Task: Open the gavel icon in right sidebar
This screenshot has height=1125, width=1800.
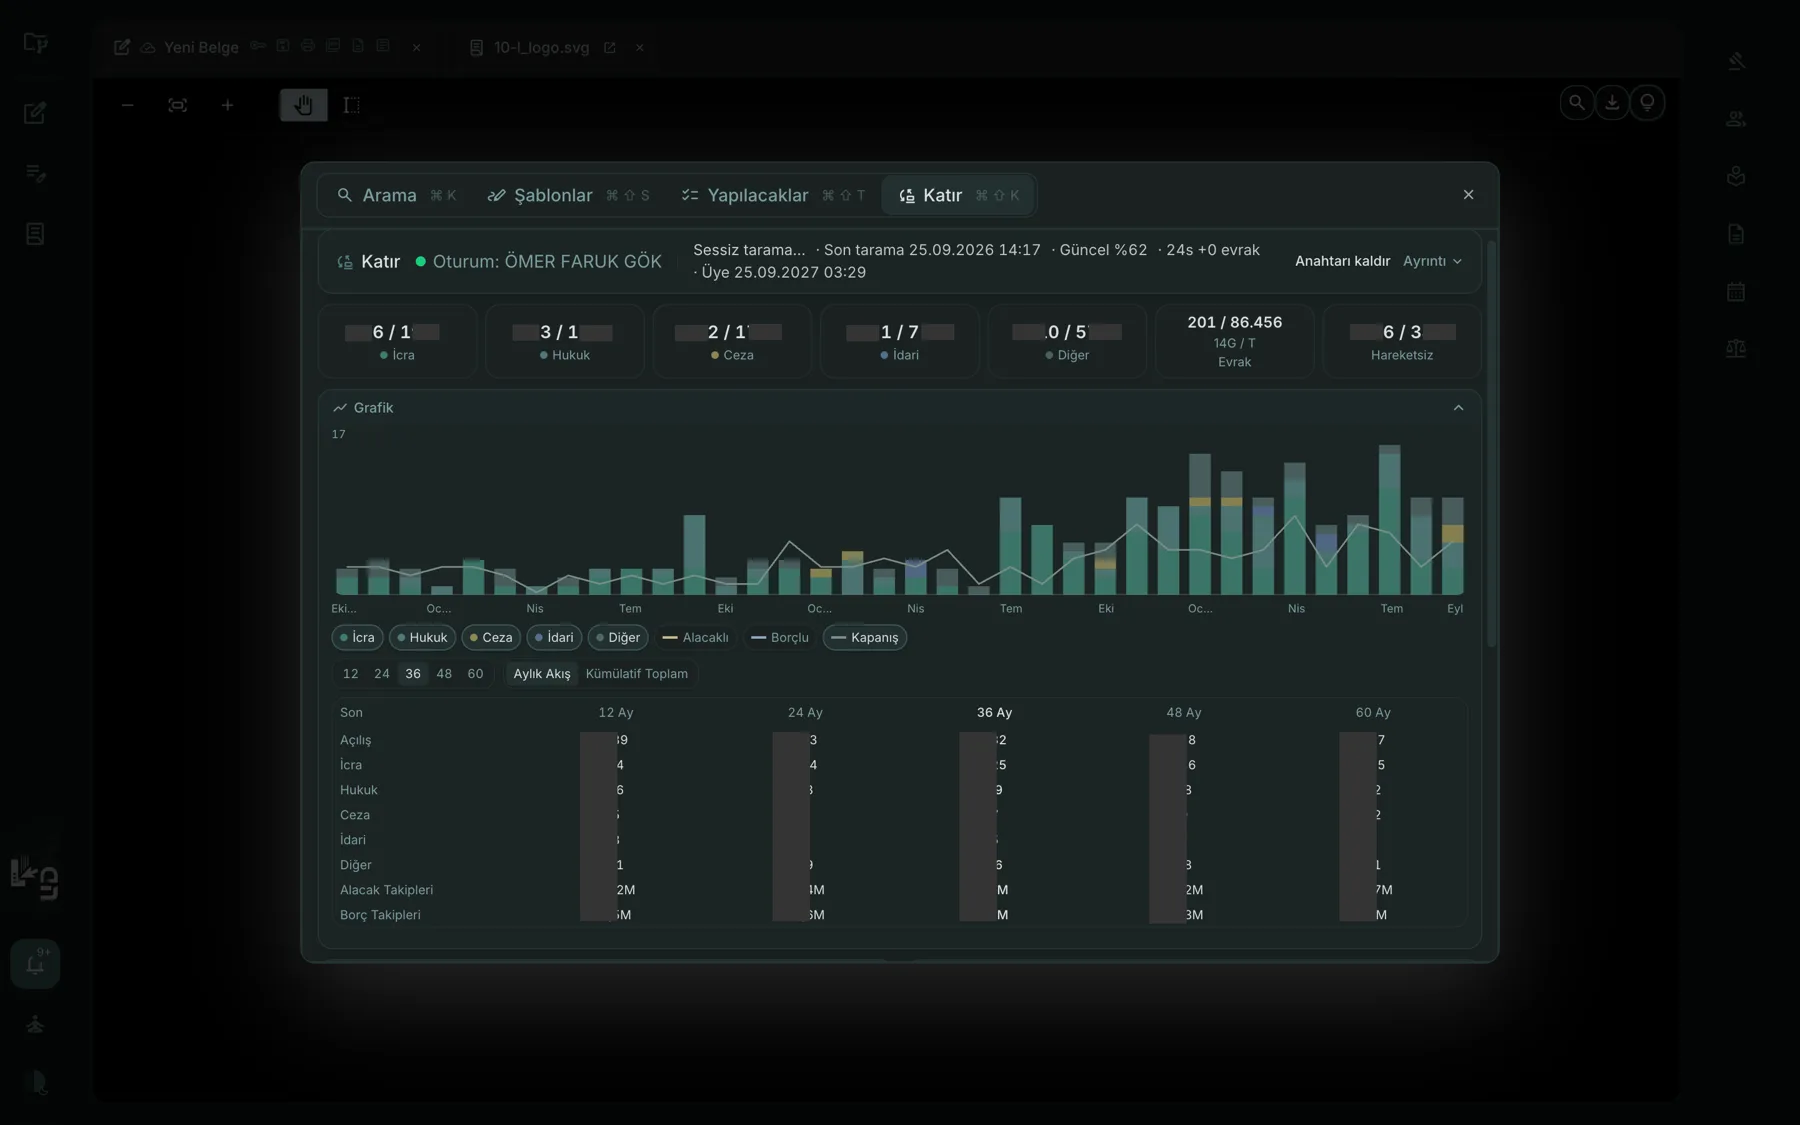Action: pos(1736,61)
